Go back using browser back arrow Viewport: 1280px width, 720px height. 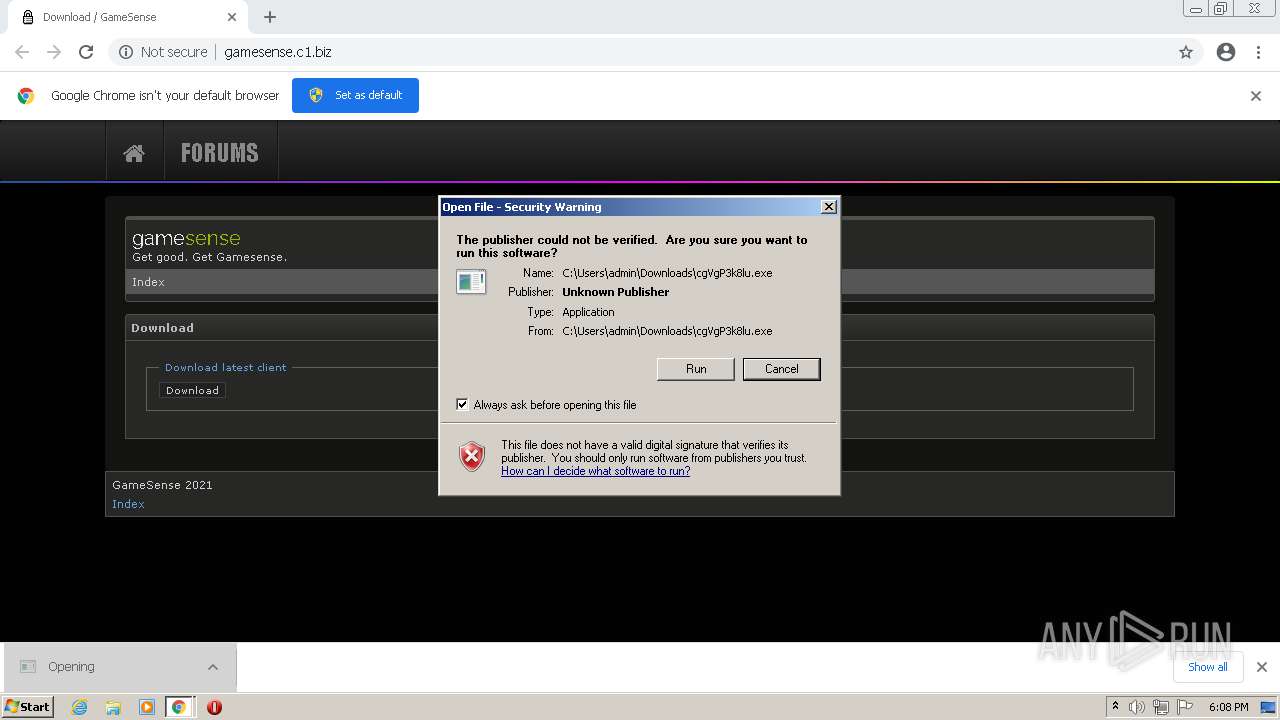22,52
